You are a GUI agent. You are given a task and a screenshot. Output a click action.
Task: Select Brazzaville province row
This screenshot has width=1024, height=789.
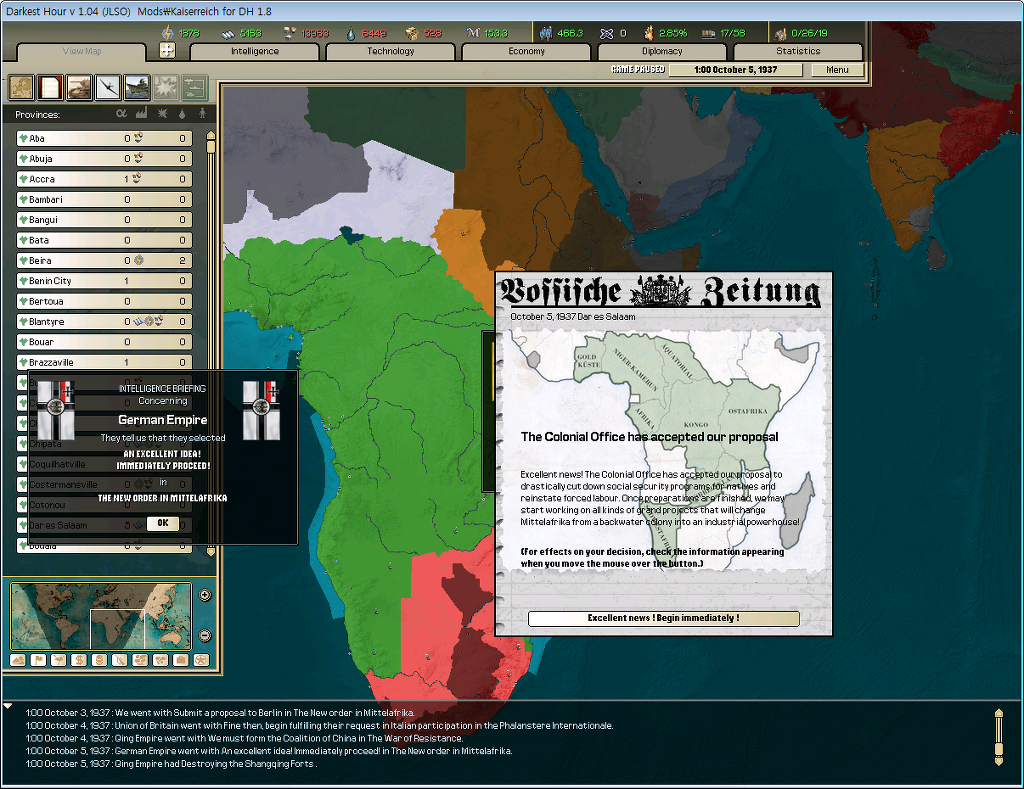pyautogui.click(x=104, y=362)
